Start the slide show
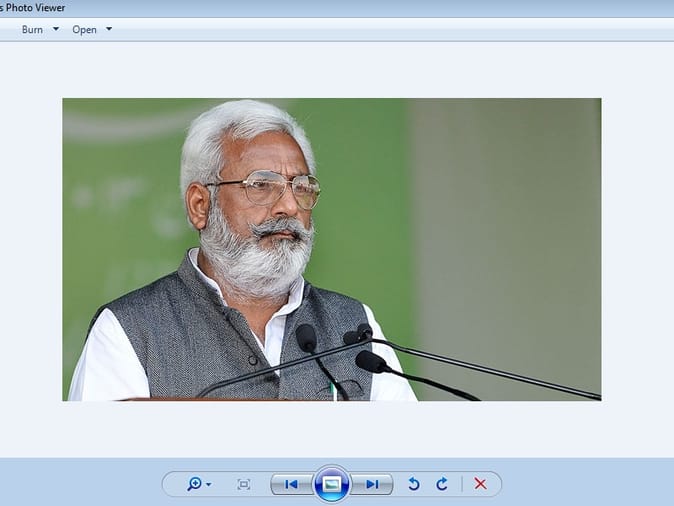 332,484
